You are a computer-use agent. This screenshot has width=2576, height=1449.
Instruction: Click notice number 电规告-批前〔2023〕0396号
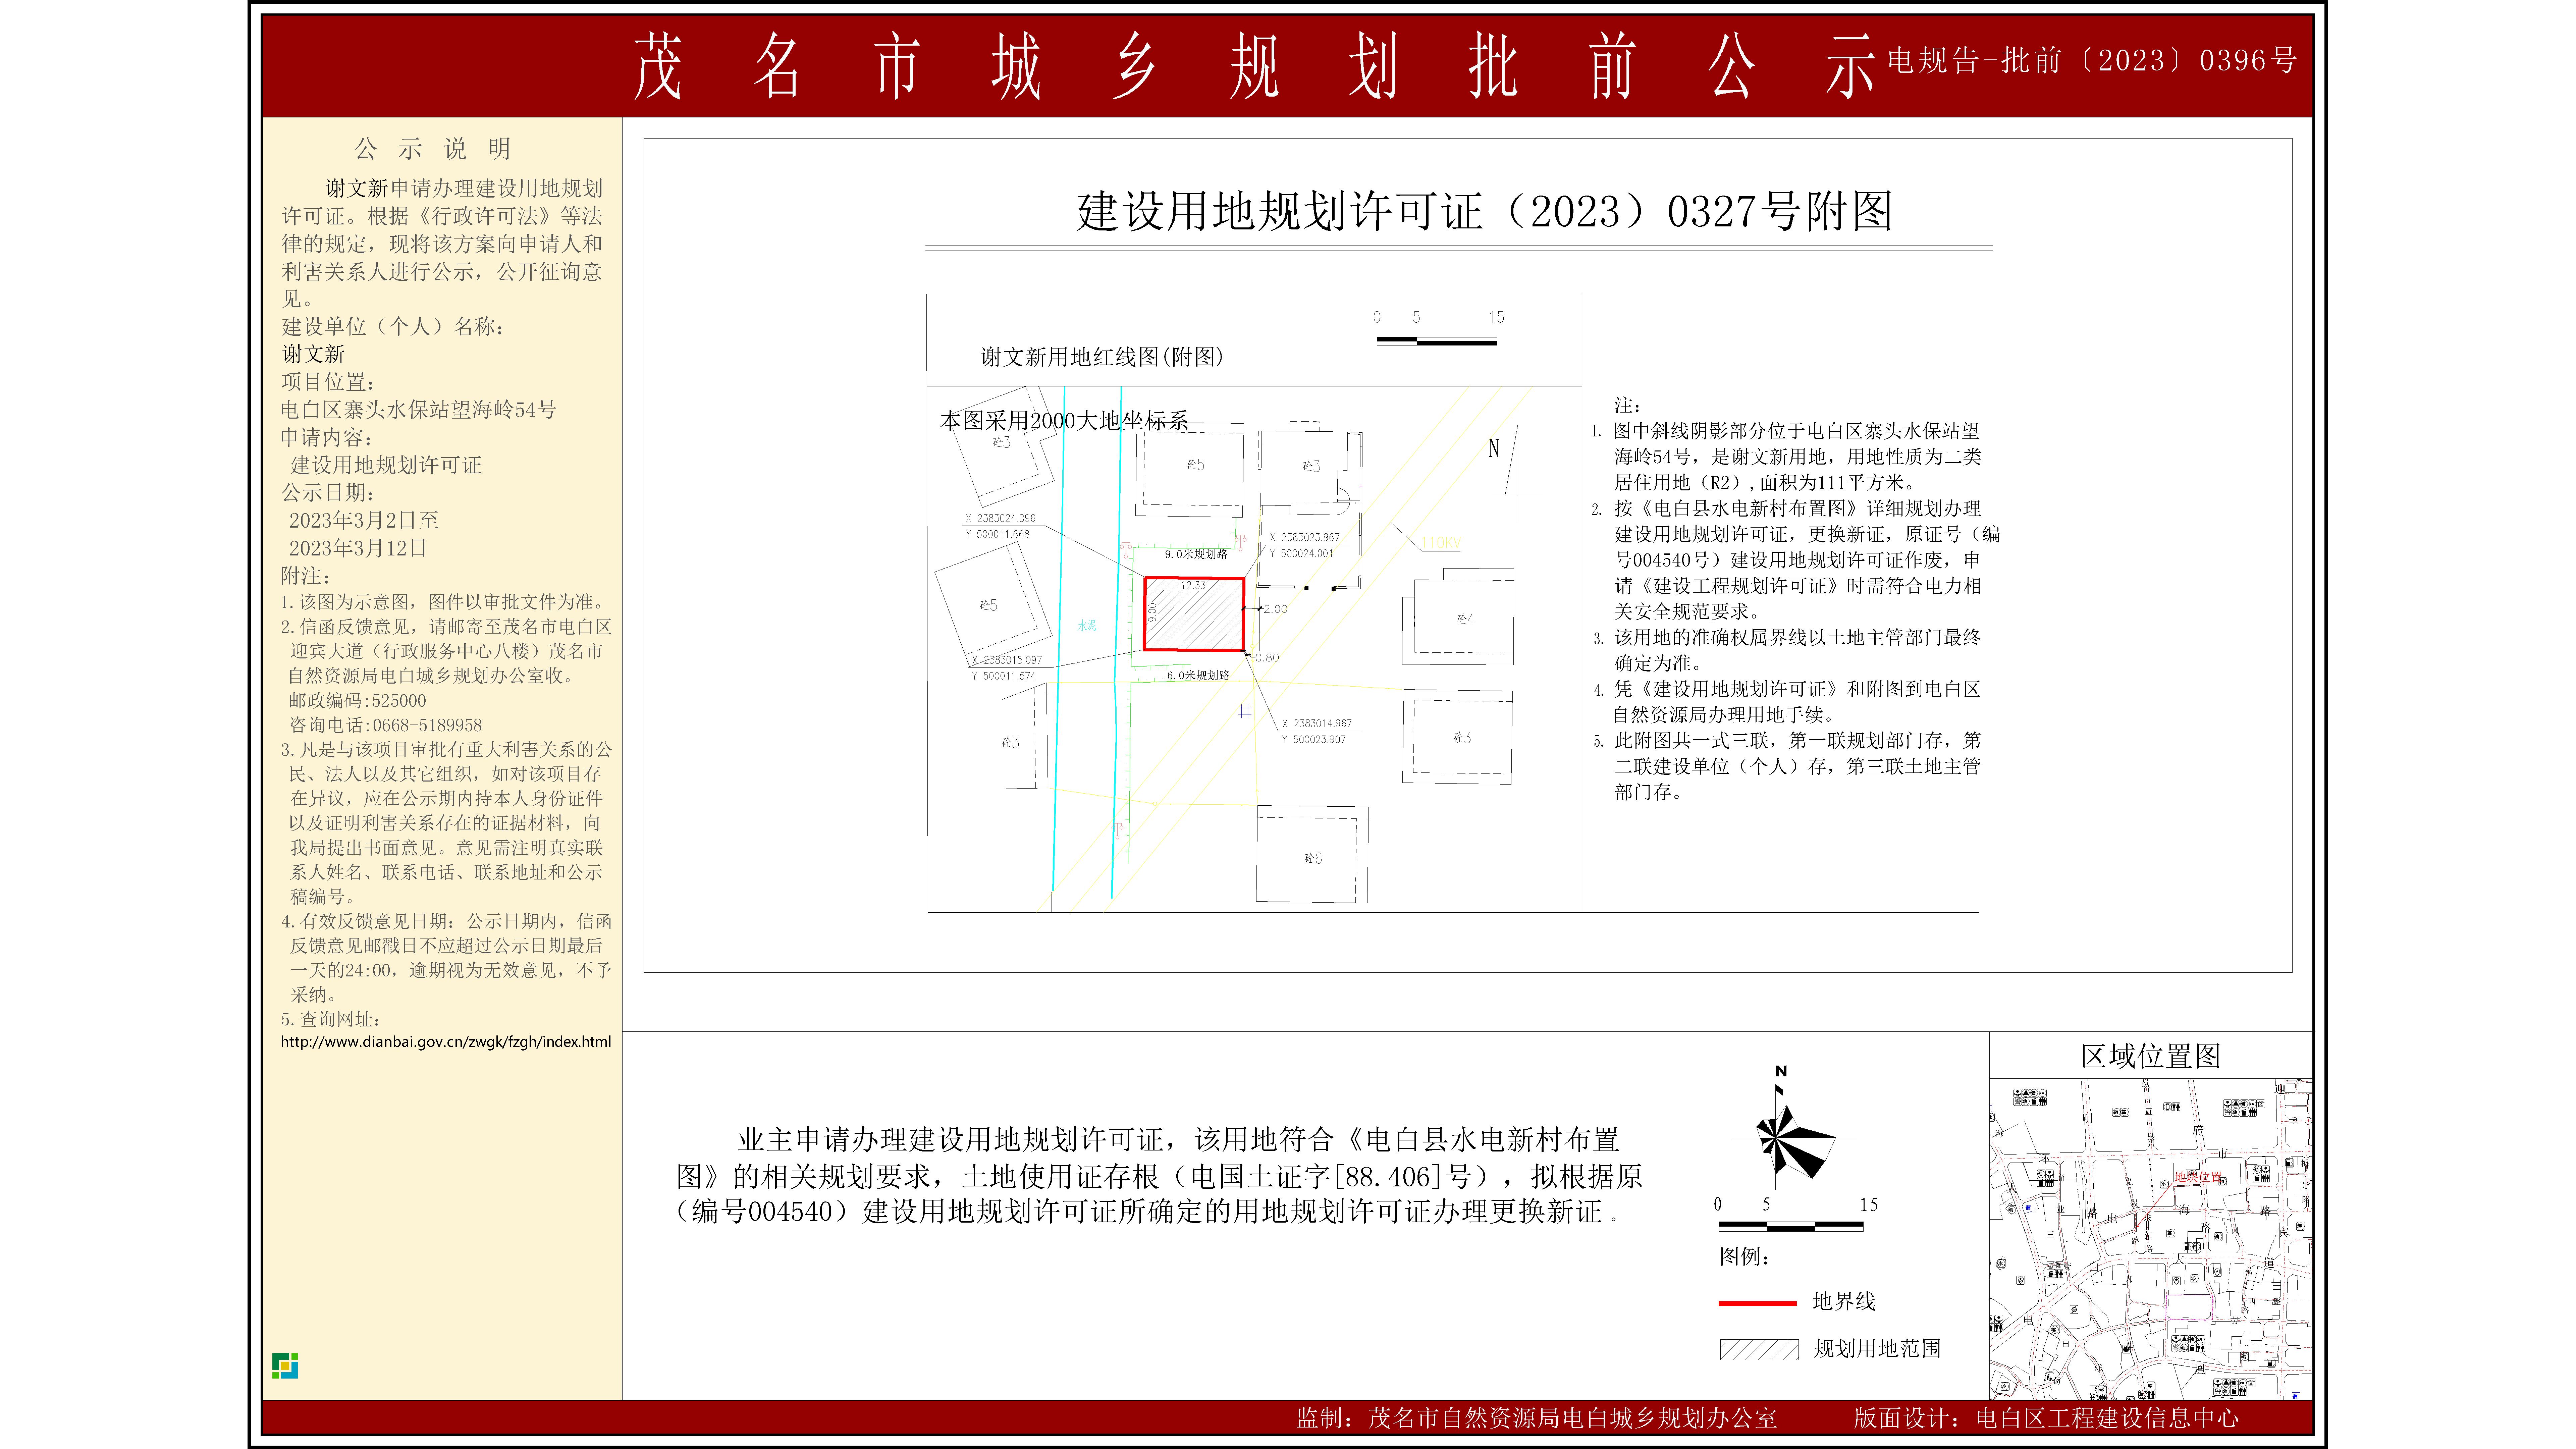click(2092, 61)
